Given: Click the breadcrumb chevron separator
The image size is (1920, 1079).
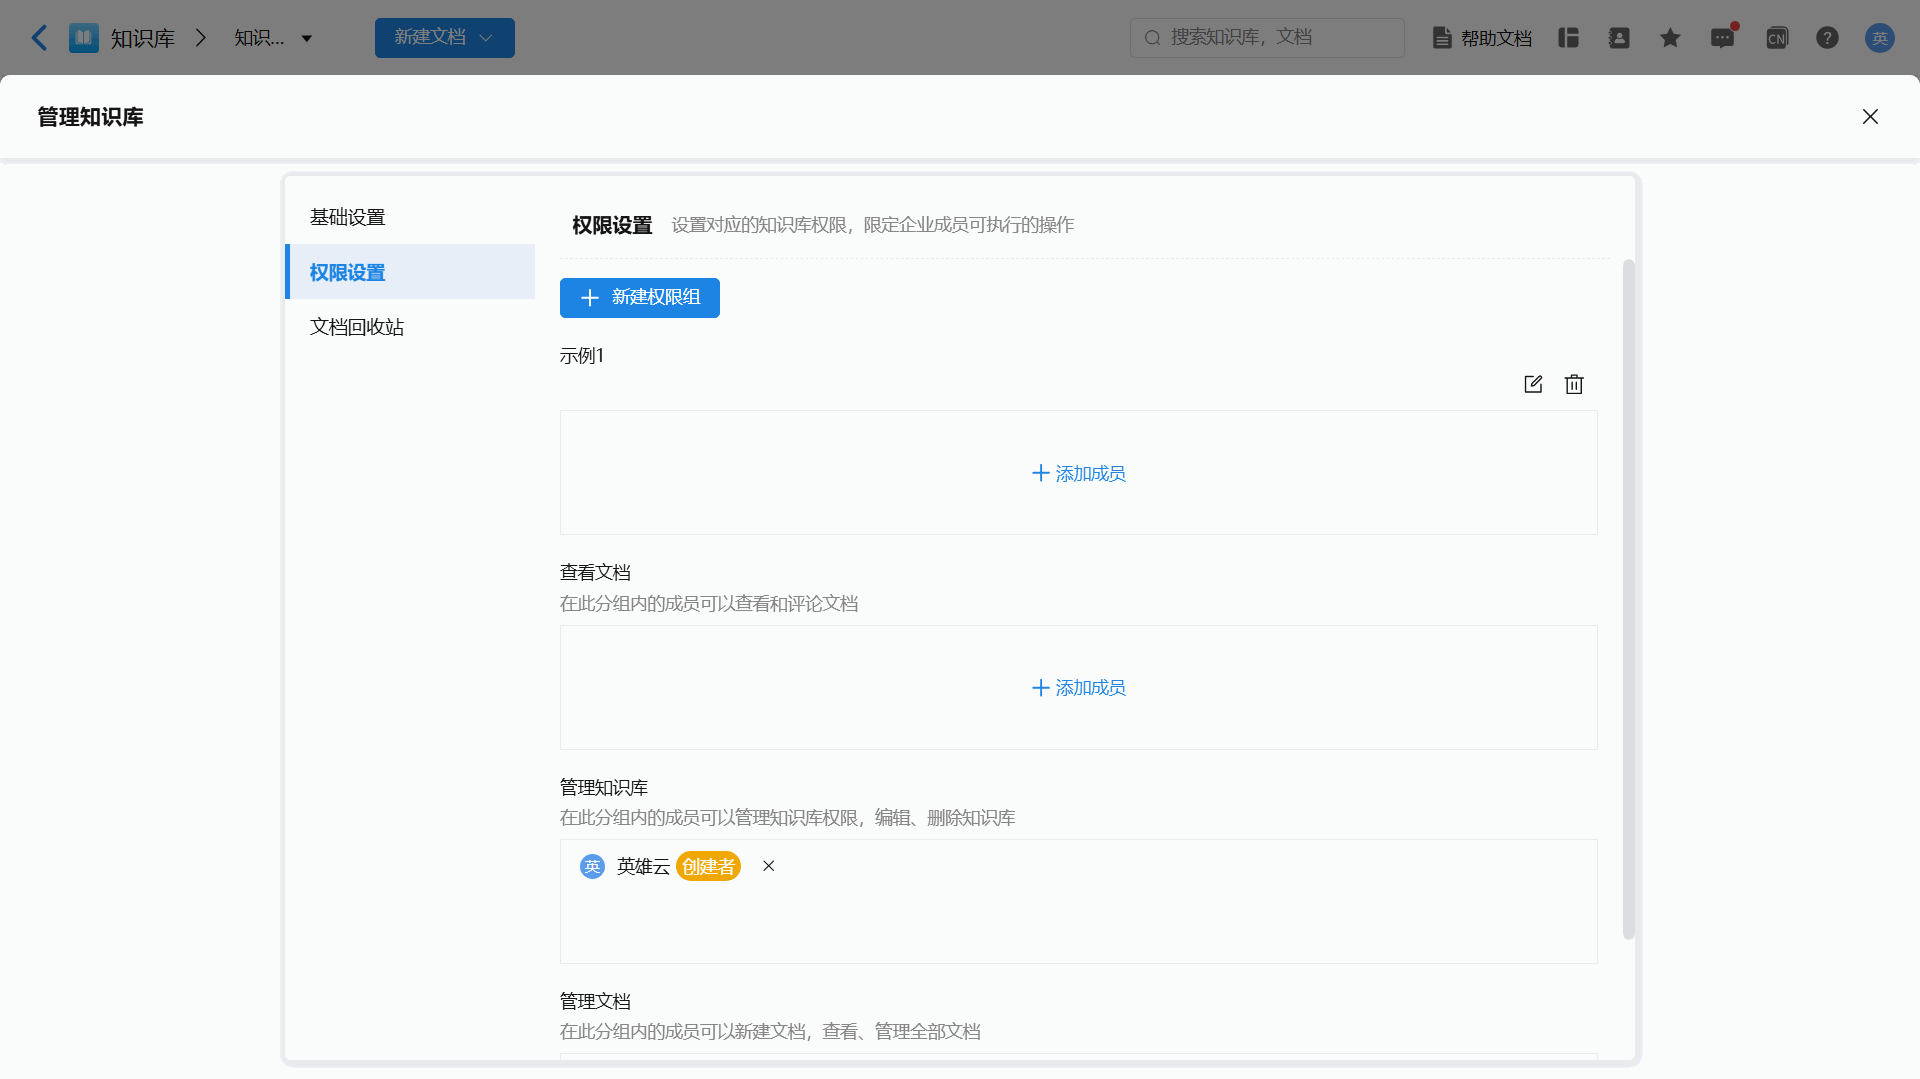Looking at the screenshot, I should [x=201, y=38].
